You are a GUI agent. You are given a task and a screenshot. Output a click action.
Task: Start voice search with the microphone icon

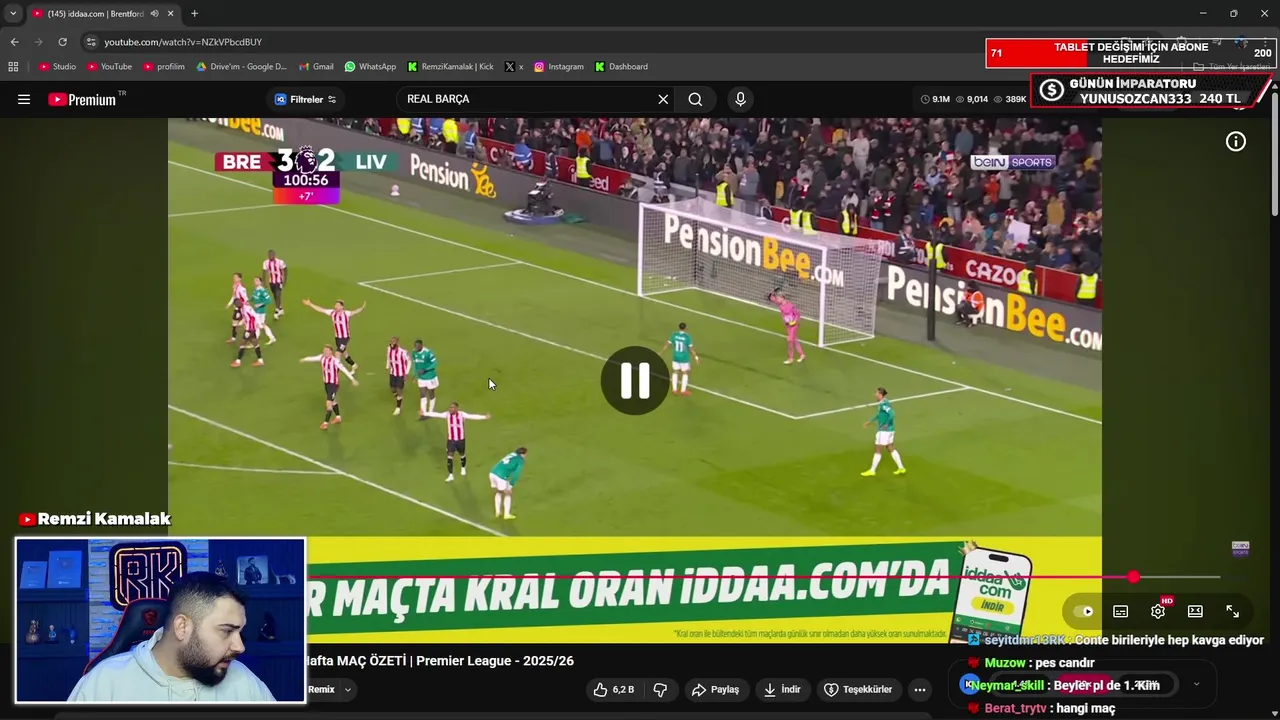point(740,99)
